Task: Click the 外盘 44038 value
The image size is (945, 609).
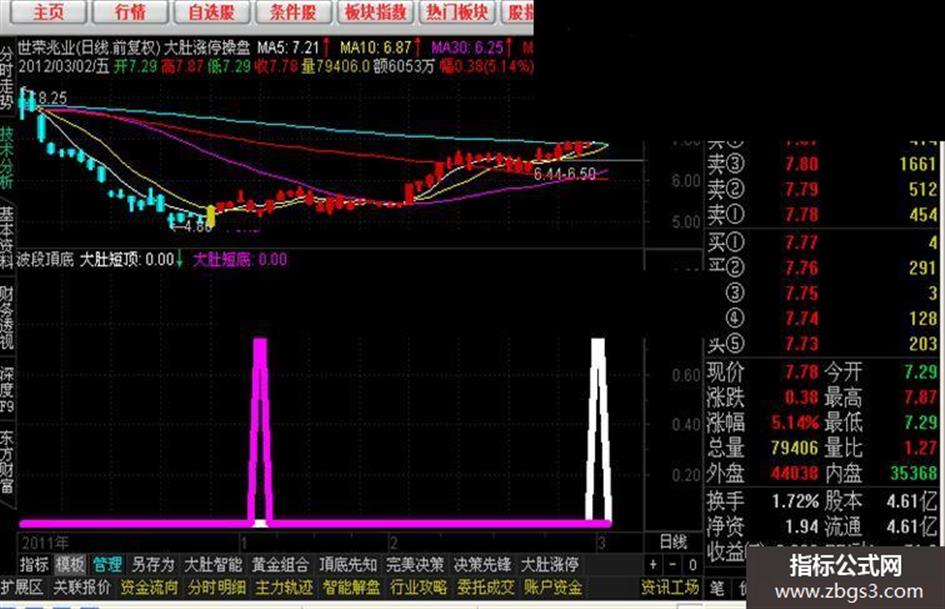Action: 795,473
